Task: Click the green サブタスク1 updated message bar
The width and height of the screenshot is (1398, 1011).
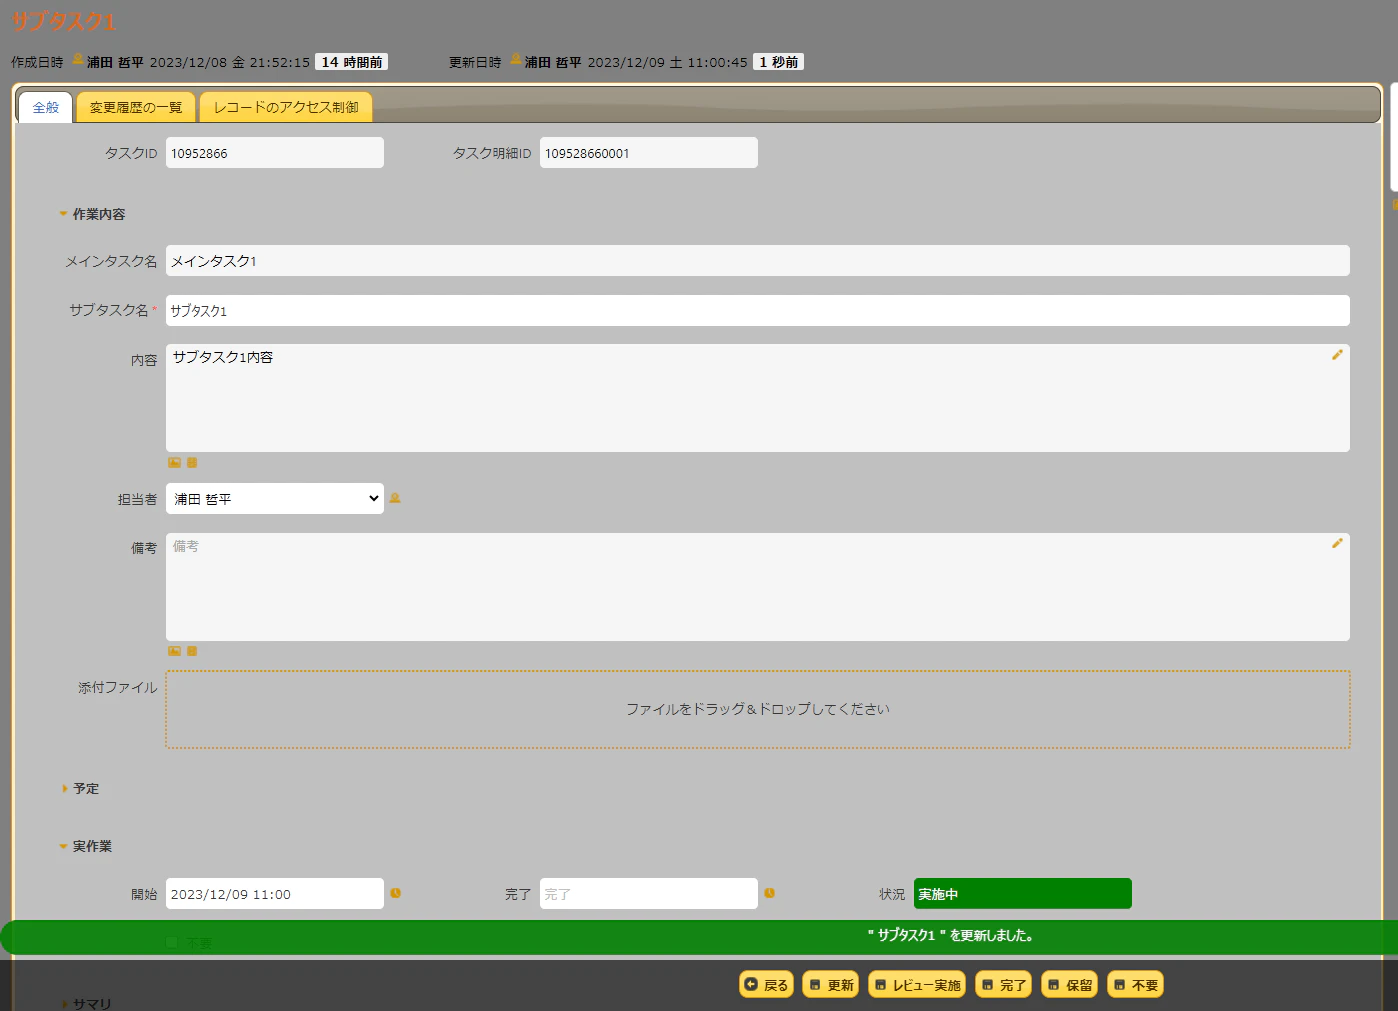Action: coord(699,937)
